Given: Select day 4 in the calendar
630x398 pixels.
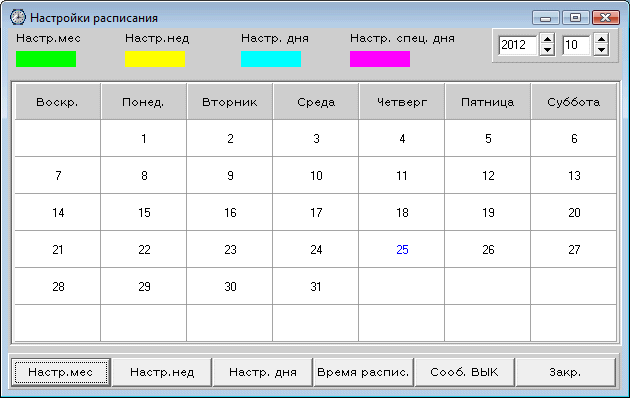Looking at the screenshot, I should pos(401,139).
